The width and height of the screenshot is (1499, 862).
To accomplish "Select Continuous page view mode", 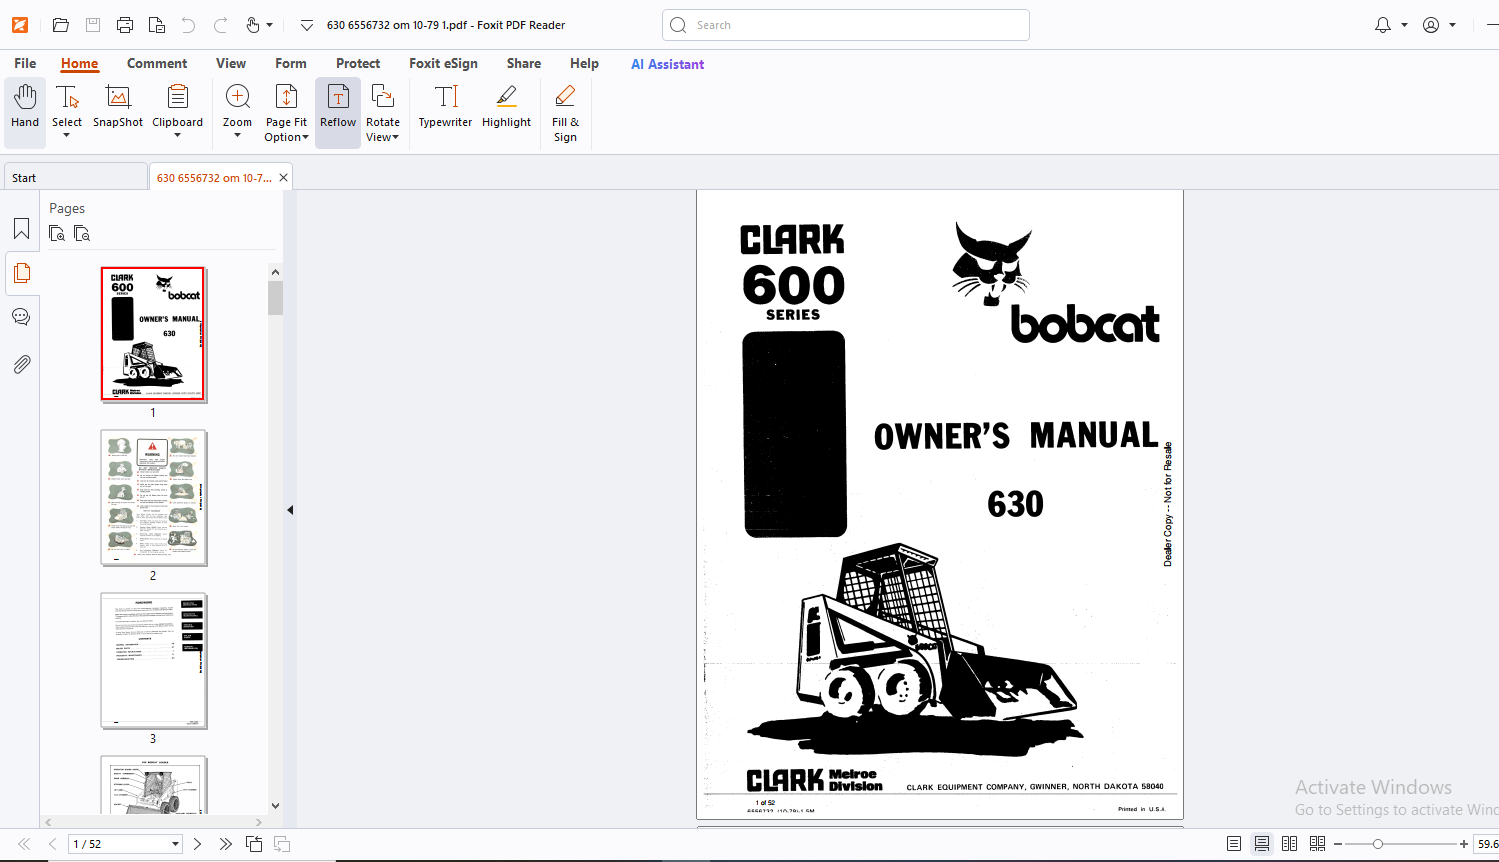I will tap(1262, 844).
